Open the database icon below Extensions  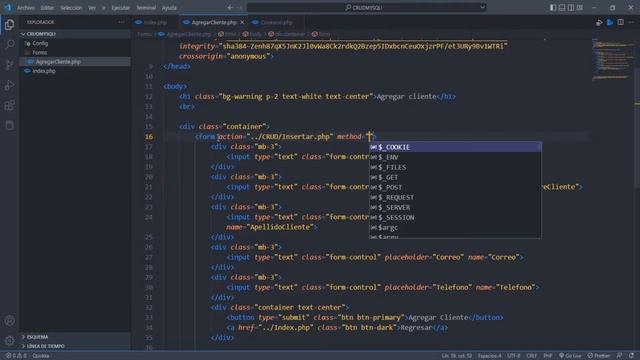pyautogui.click(x=9, y=125)
